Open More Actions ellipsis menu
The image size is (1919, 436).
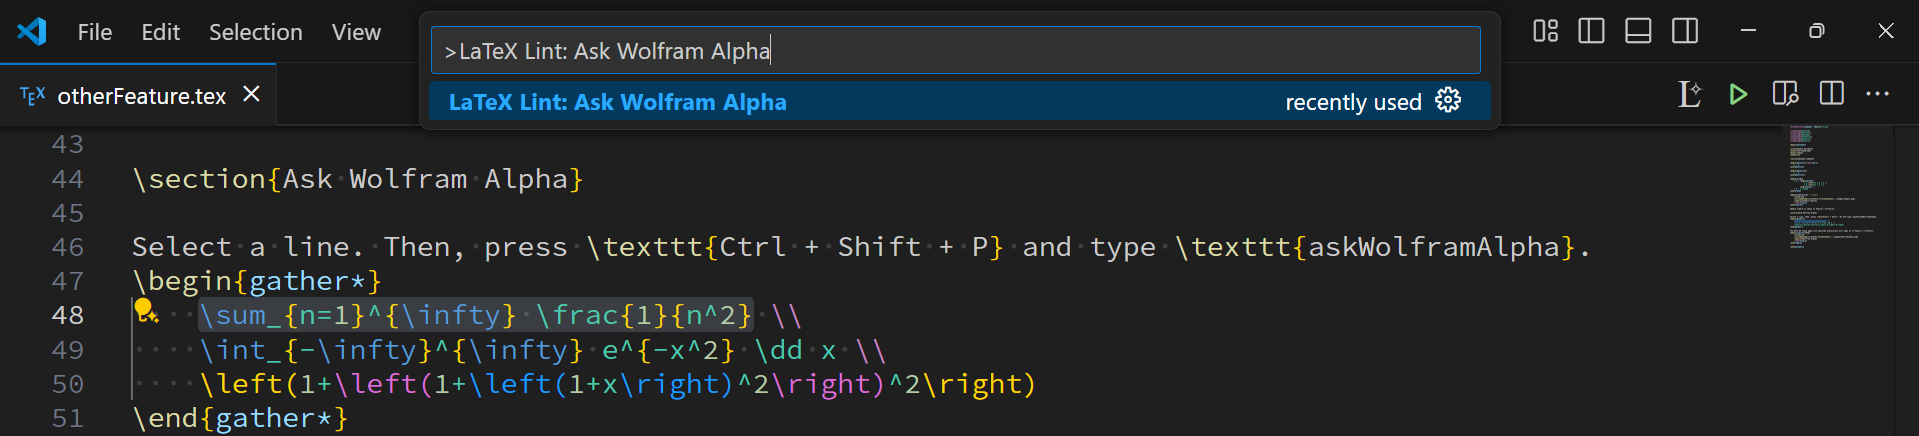[1878, 94]
